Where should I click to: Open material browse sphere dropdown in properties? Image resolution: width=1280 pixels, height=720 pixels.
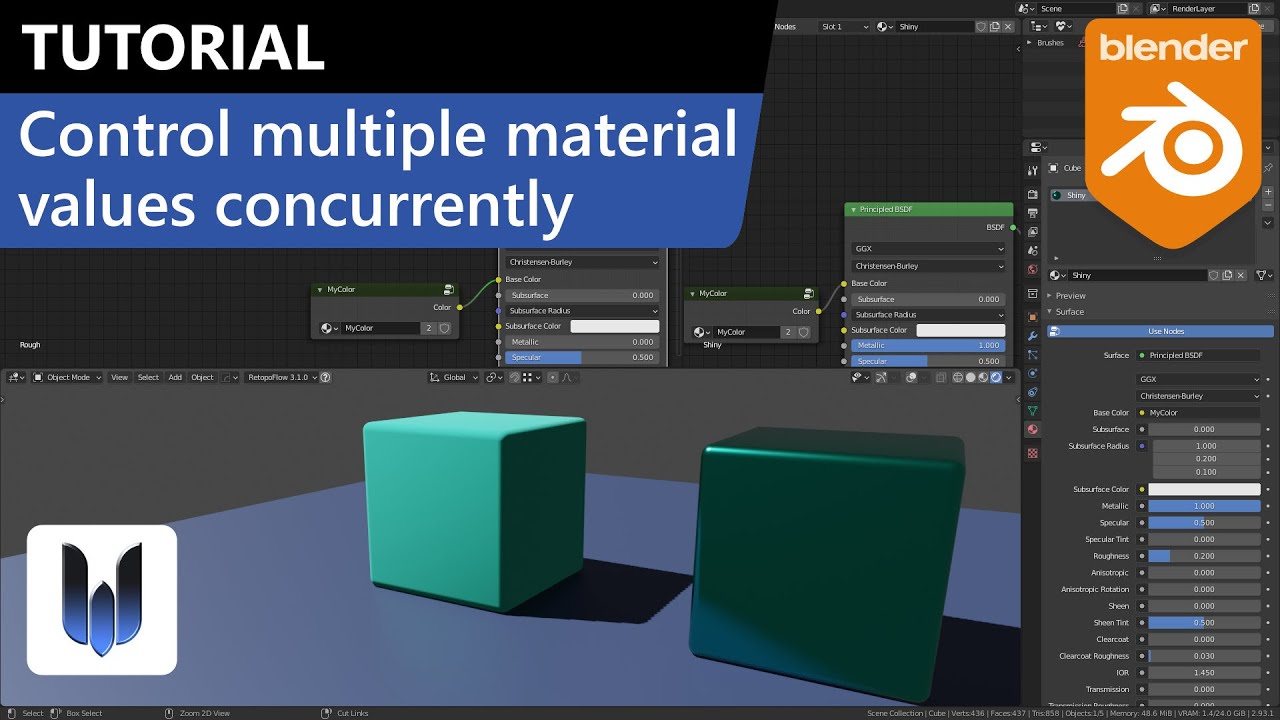click(x=1057, y=275)
